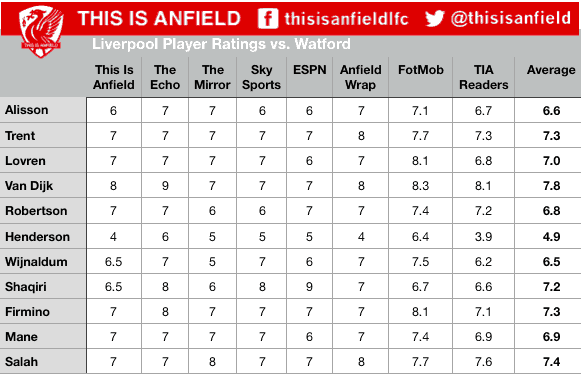Open the @thisisanfield Twitter handle
The width and height of the screenshot is (581, 375).
click(511, 18)
